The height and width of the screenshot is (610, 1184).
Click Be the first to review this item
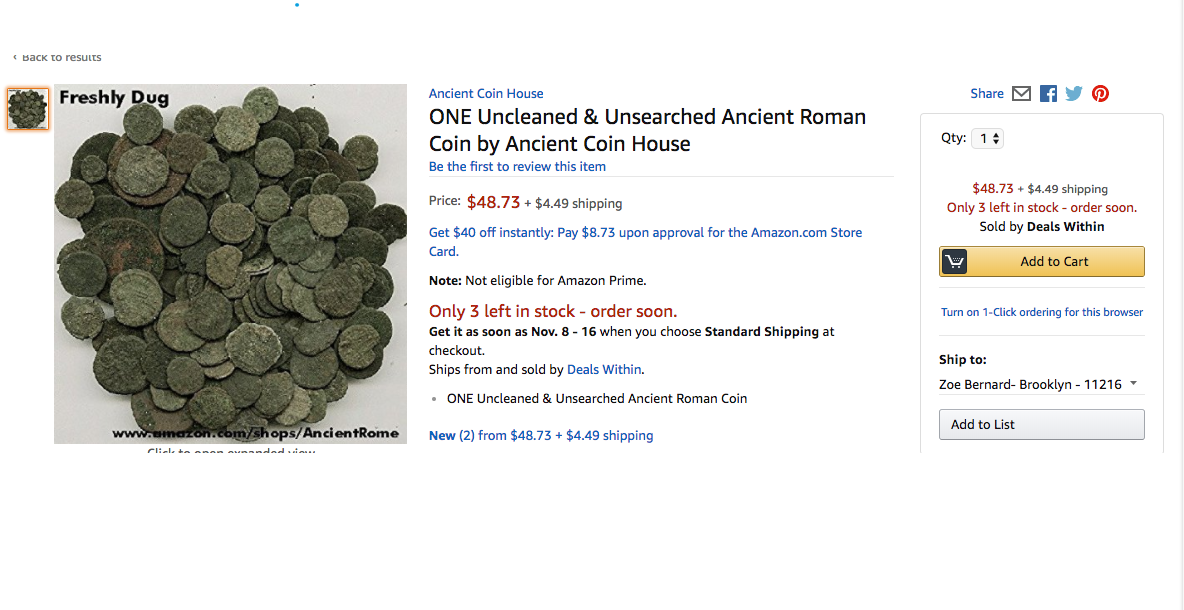pos(517,166)
